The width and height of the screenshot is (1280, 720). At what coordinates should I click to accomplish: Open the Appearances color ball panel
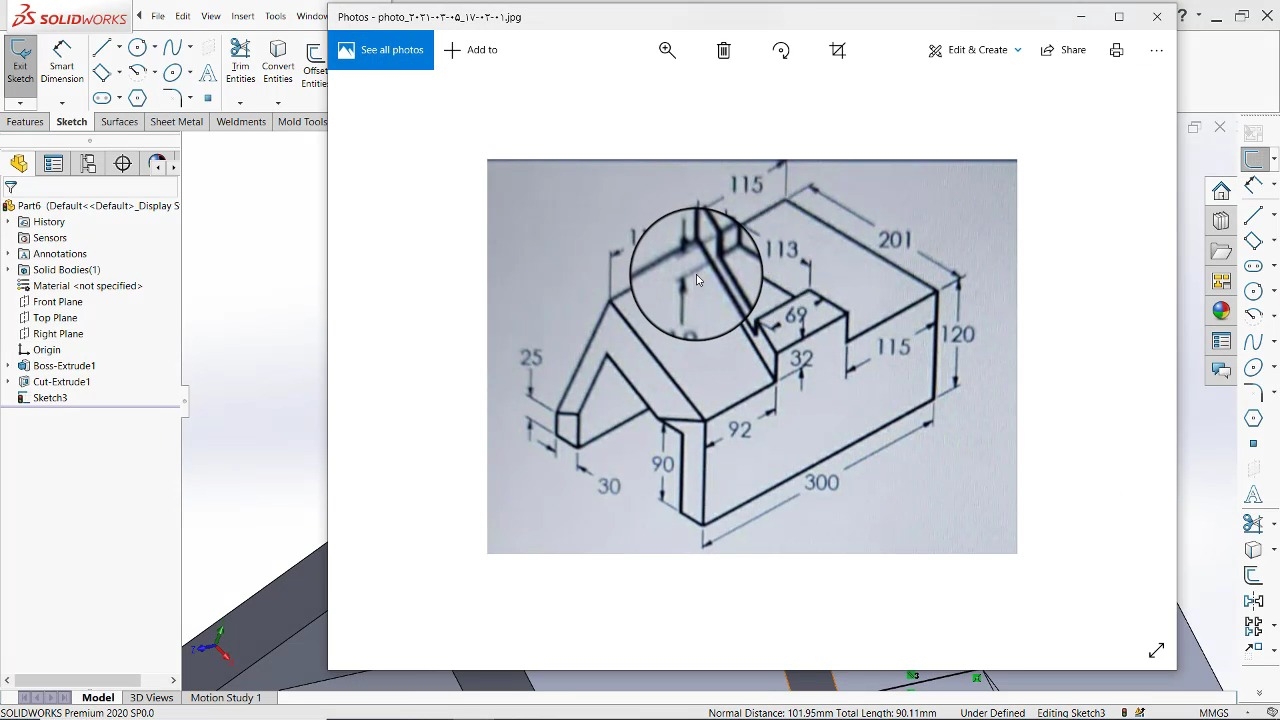click(x=1221, y=311)
